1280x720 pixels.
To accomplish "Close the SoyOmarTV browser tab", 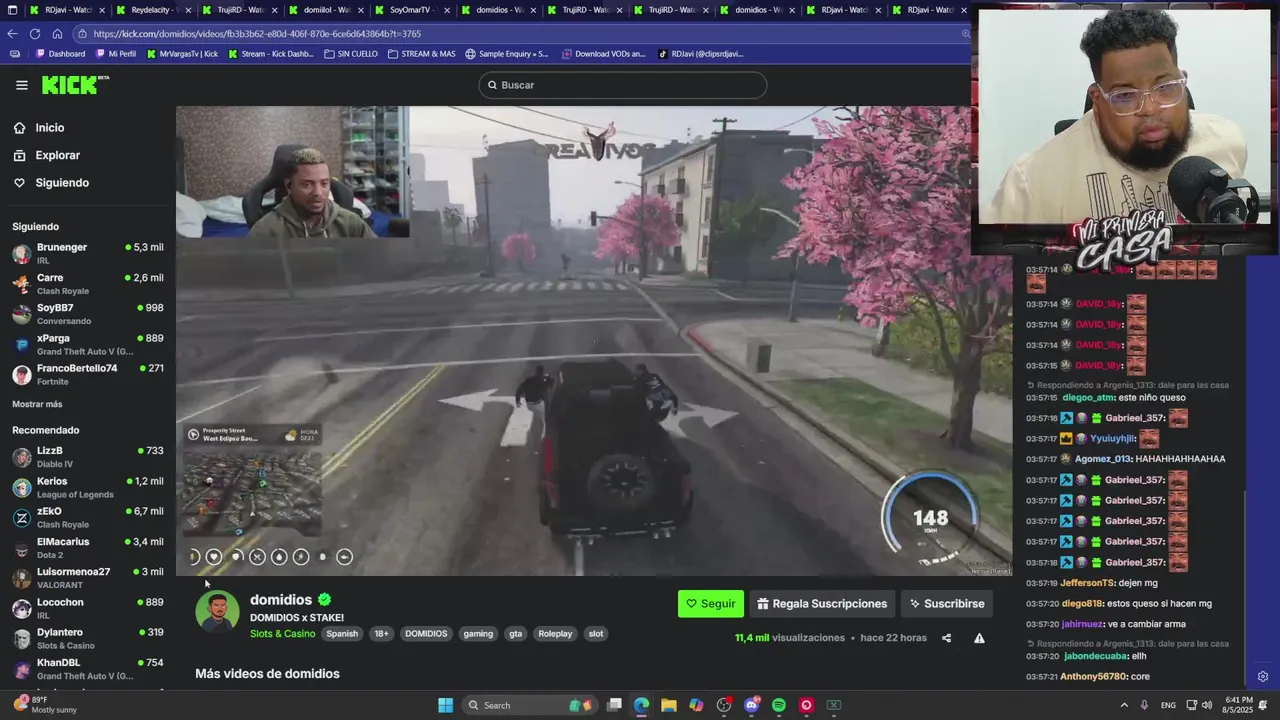I will point(446,10).
